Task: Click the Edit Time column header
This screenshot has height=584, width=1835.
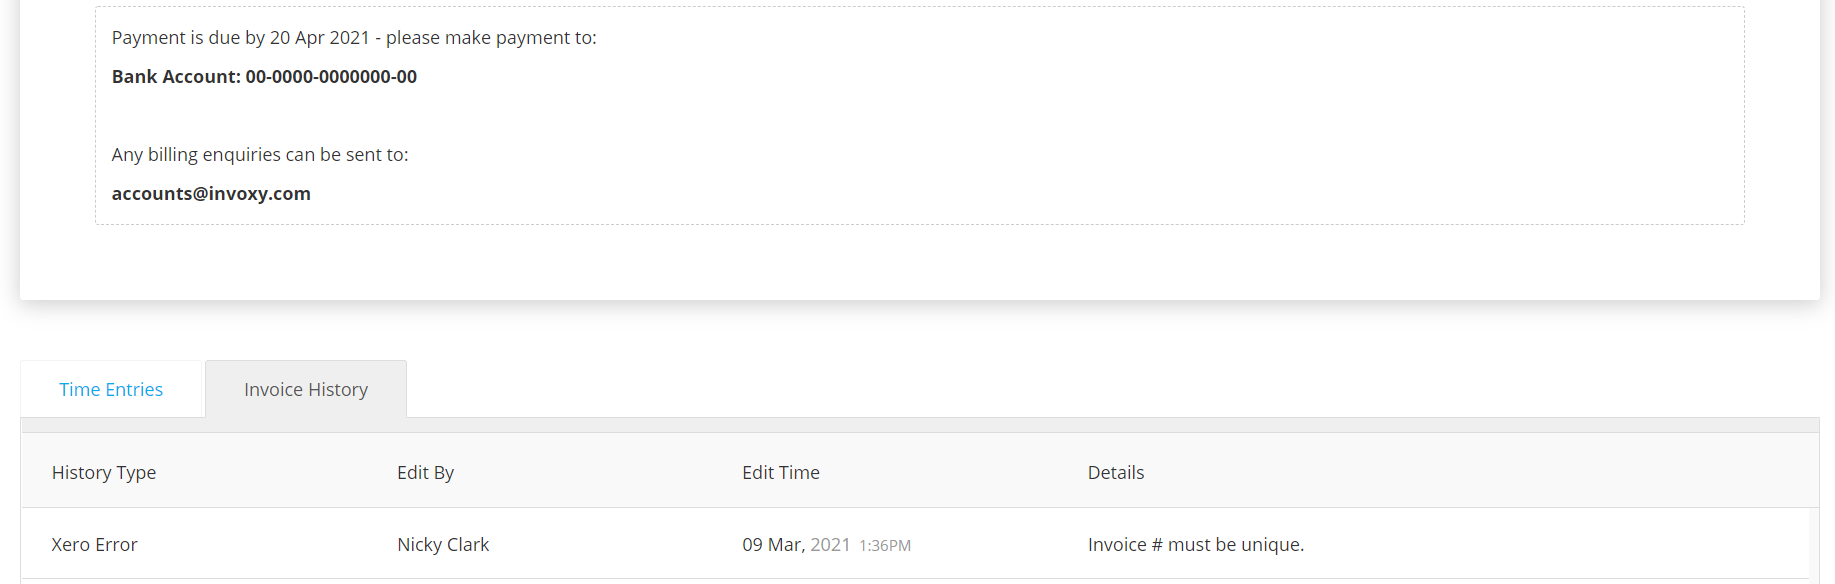Action: click(781, 473)
